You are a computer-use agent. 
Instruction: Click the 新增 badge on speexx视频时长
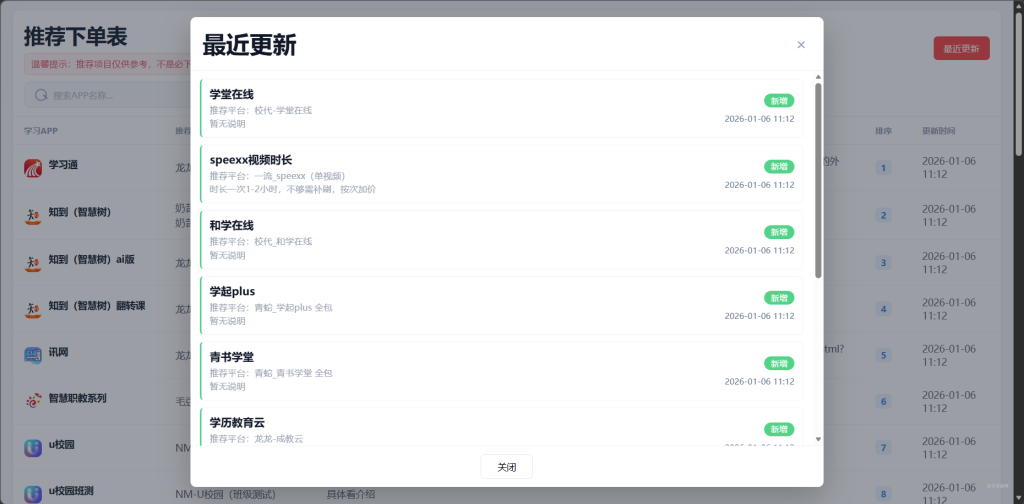click(x=779, y=166)
